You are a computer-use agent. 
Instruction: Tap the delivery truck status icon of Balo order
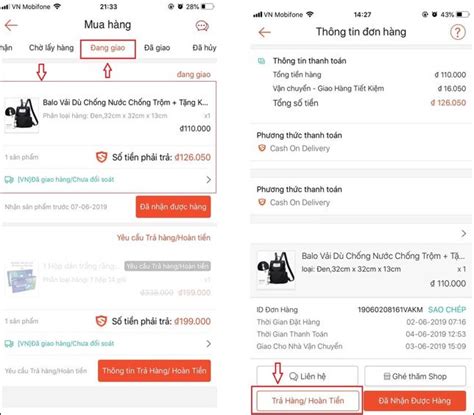pos(9,180)
